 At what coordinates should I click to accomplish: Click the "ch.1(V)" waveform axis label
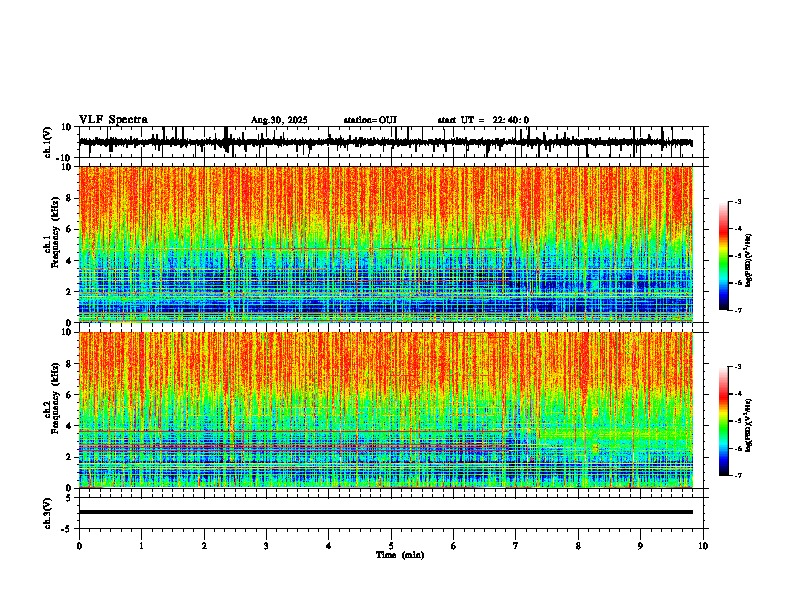[x=48, y=142]
